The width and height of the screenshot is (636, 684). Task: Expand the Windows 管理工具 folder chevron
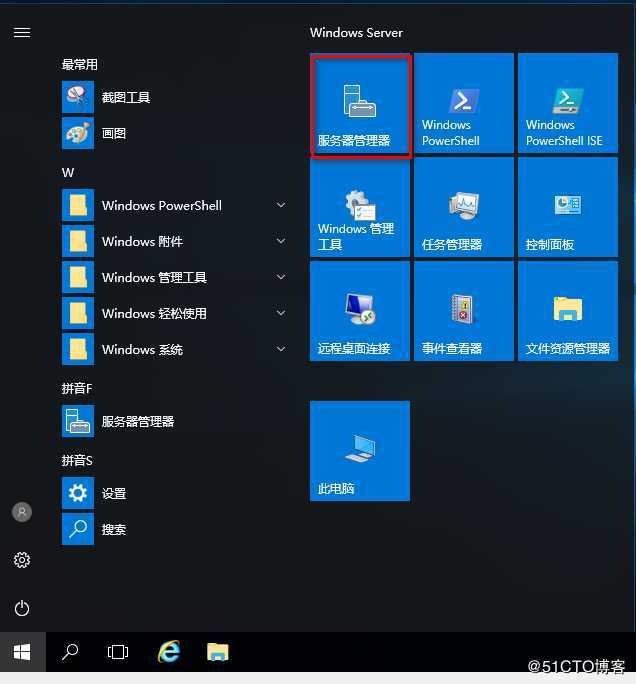point(281,277)
